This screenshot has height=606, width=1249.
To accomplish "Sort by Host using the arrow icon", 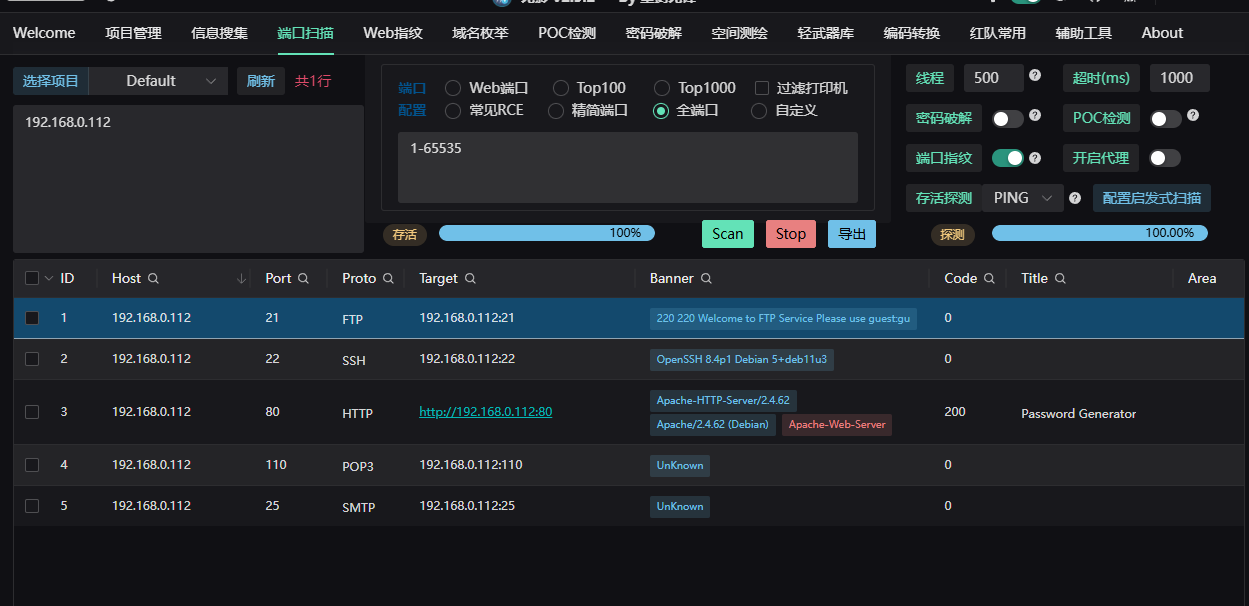I will coord(241,279).
